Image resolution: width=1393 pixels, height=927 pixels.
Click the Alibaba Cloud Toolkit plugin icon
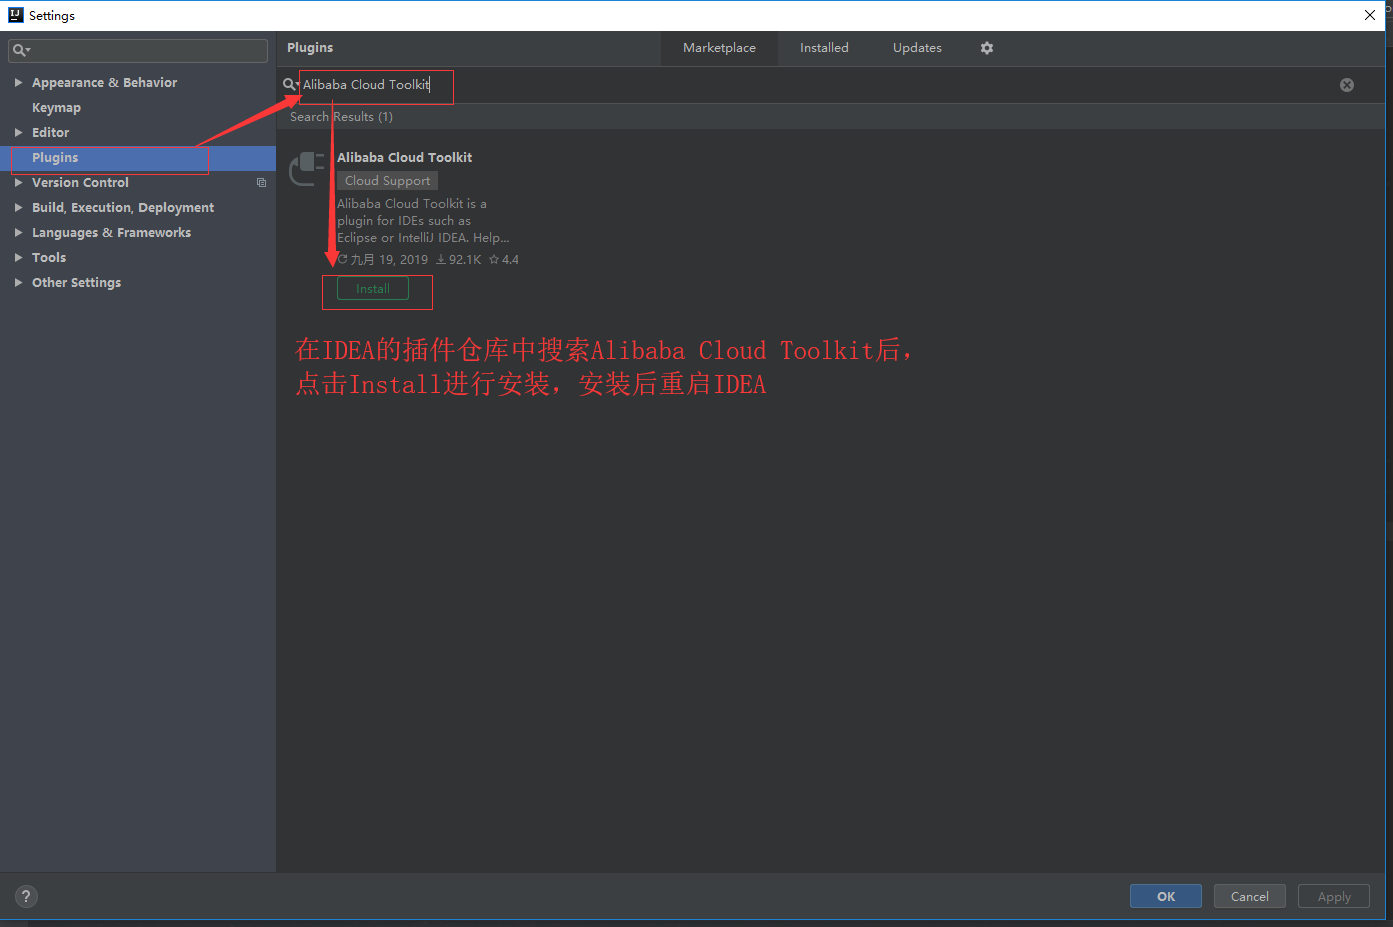click(x=307, y=169)
